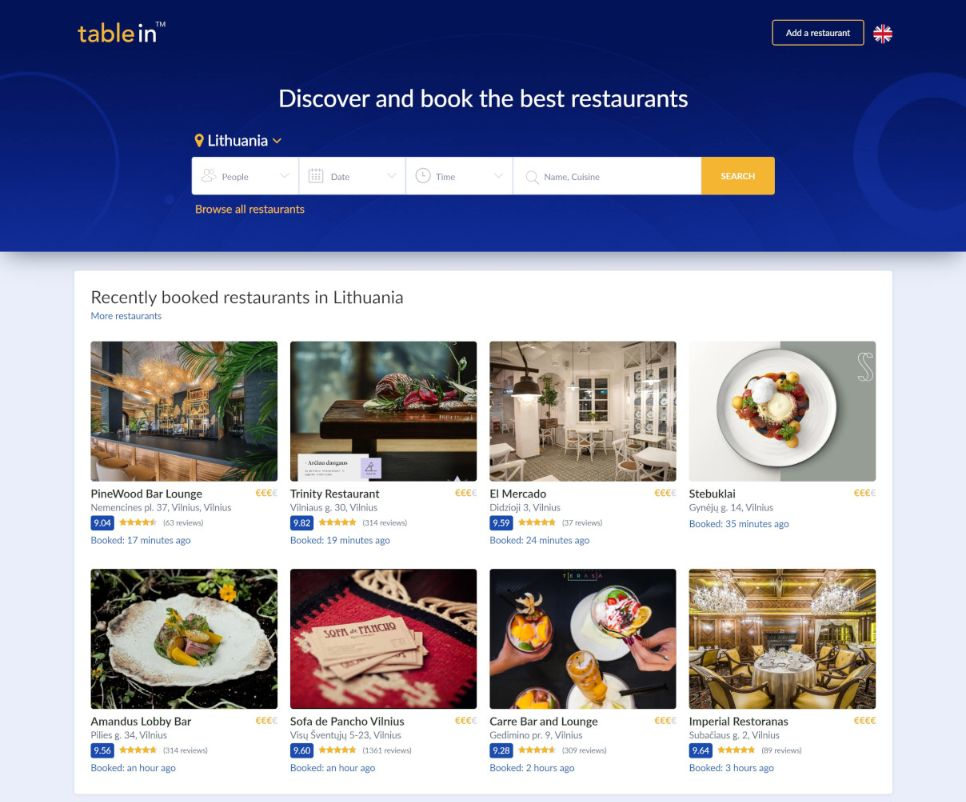Click the magnifier icon in Name, Cuisine field

tap(531, 177)
